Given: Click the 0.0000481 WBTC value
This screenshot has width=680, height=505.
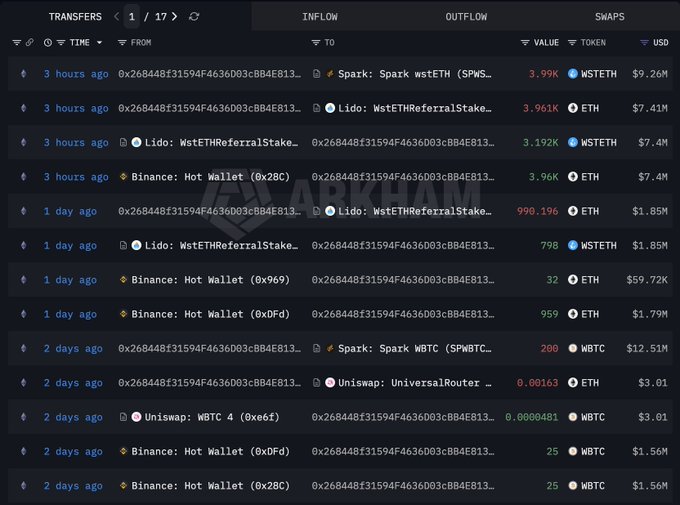Looking at the screenshot, I should point(531,416).
